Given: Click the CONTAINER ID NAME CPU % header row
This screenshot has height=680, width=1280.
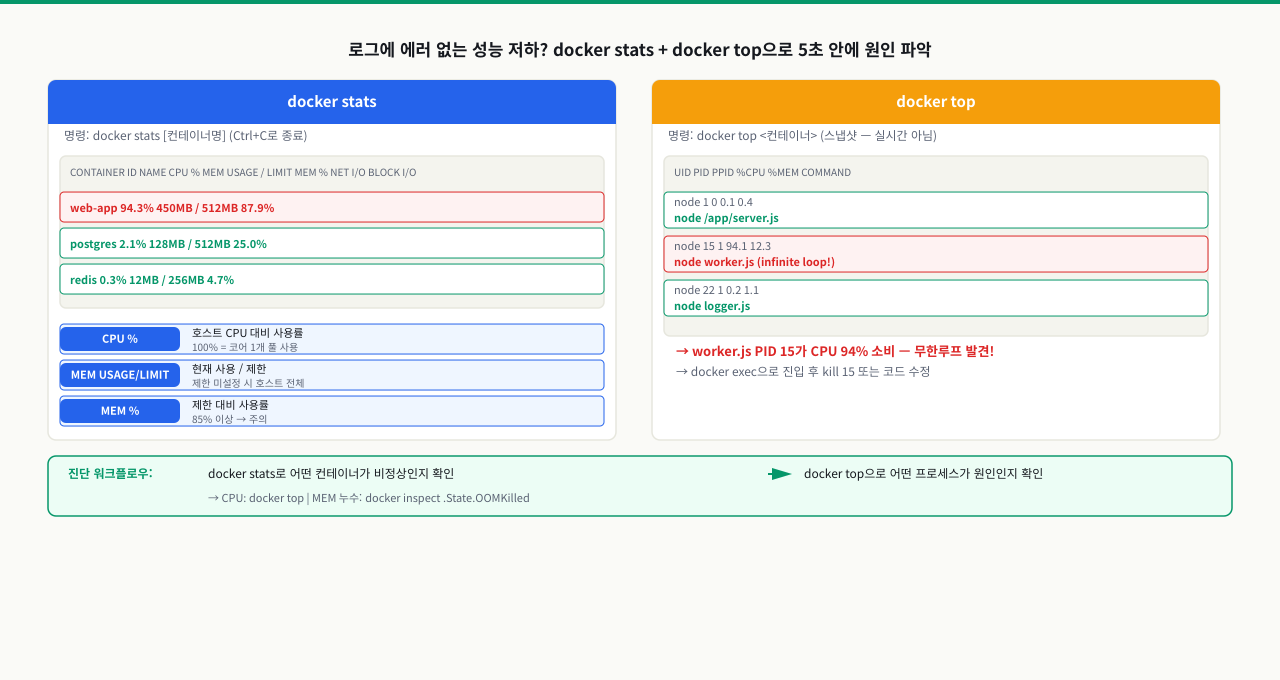Looking at the screenshot, I should coord(332,172).
